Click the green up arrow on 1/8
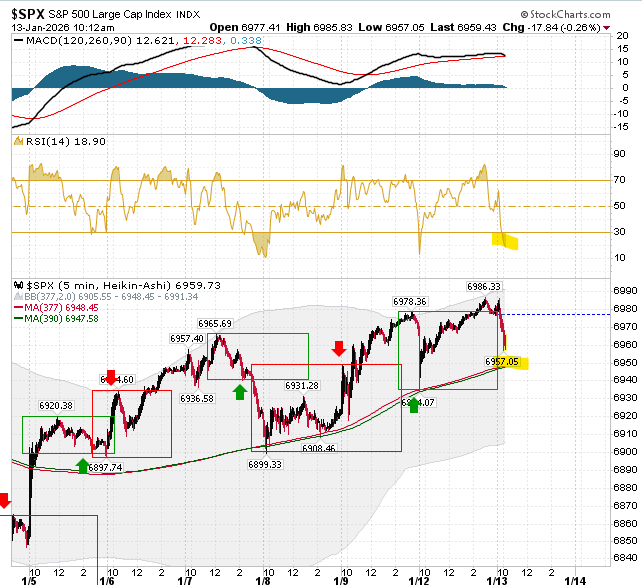 [x=240, y=392]
